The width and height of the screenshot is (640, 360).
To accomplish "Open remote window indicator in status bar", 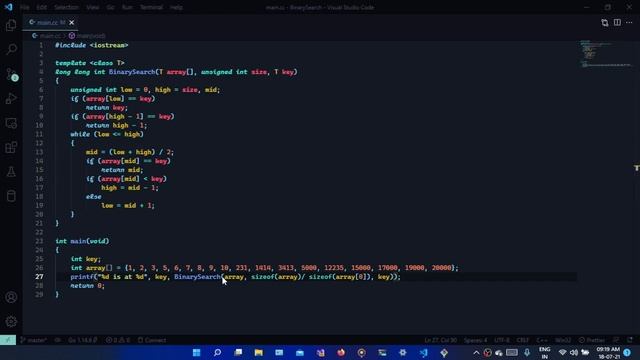I will pos(8,340).
